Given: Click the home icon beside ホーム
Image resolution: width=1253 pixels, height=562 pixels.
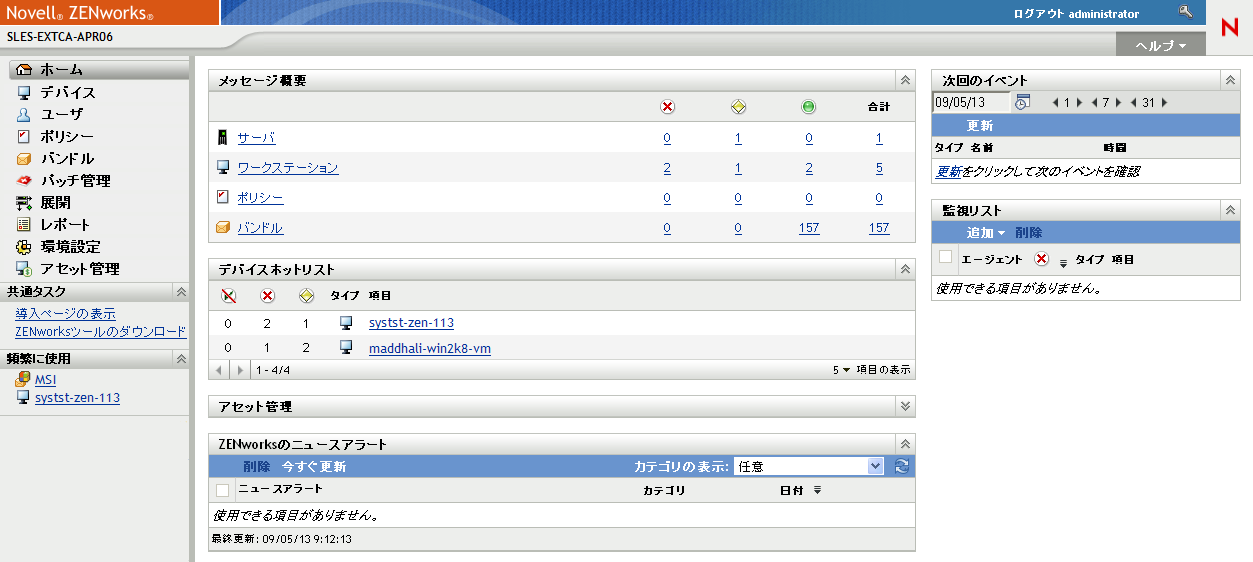Looking at the screenshot, I should tap(25, 70).
